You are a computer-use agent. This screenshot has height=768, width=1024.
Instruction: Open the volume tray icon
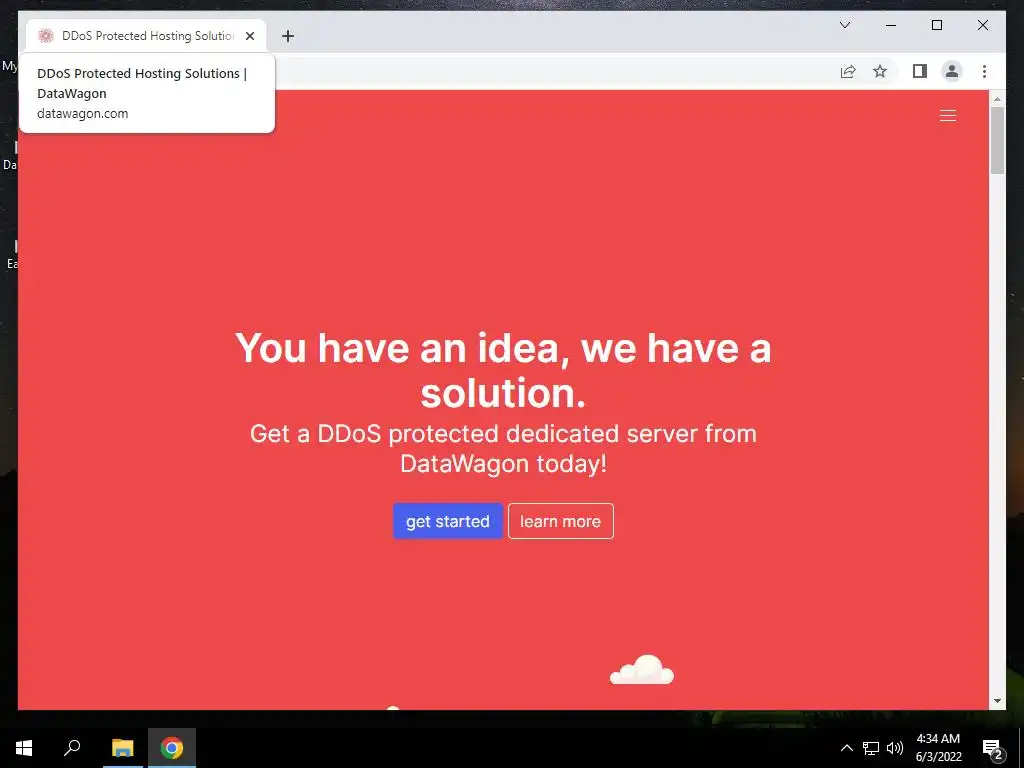point(895,748)
